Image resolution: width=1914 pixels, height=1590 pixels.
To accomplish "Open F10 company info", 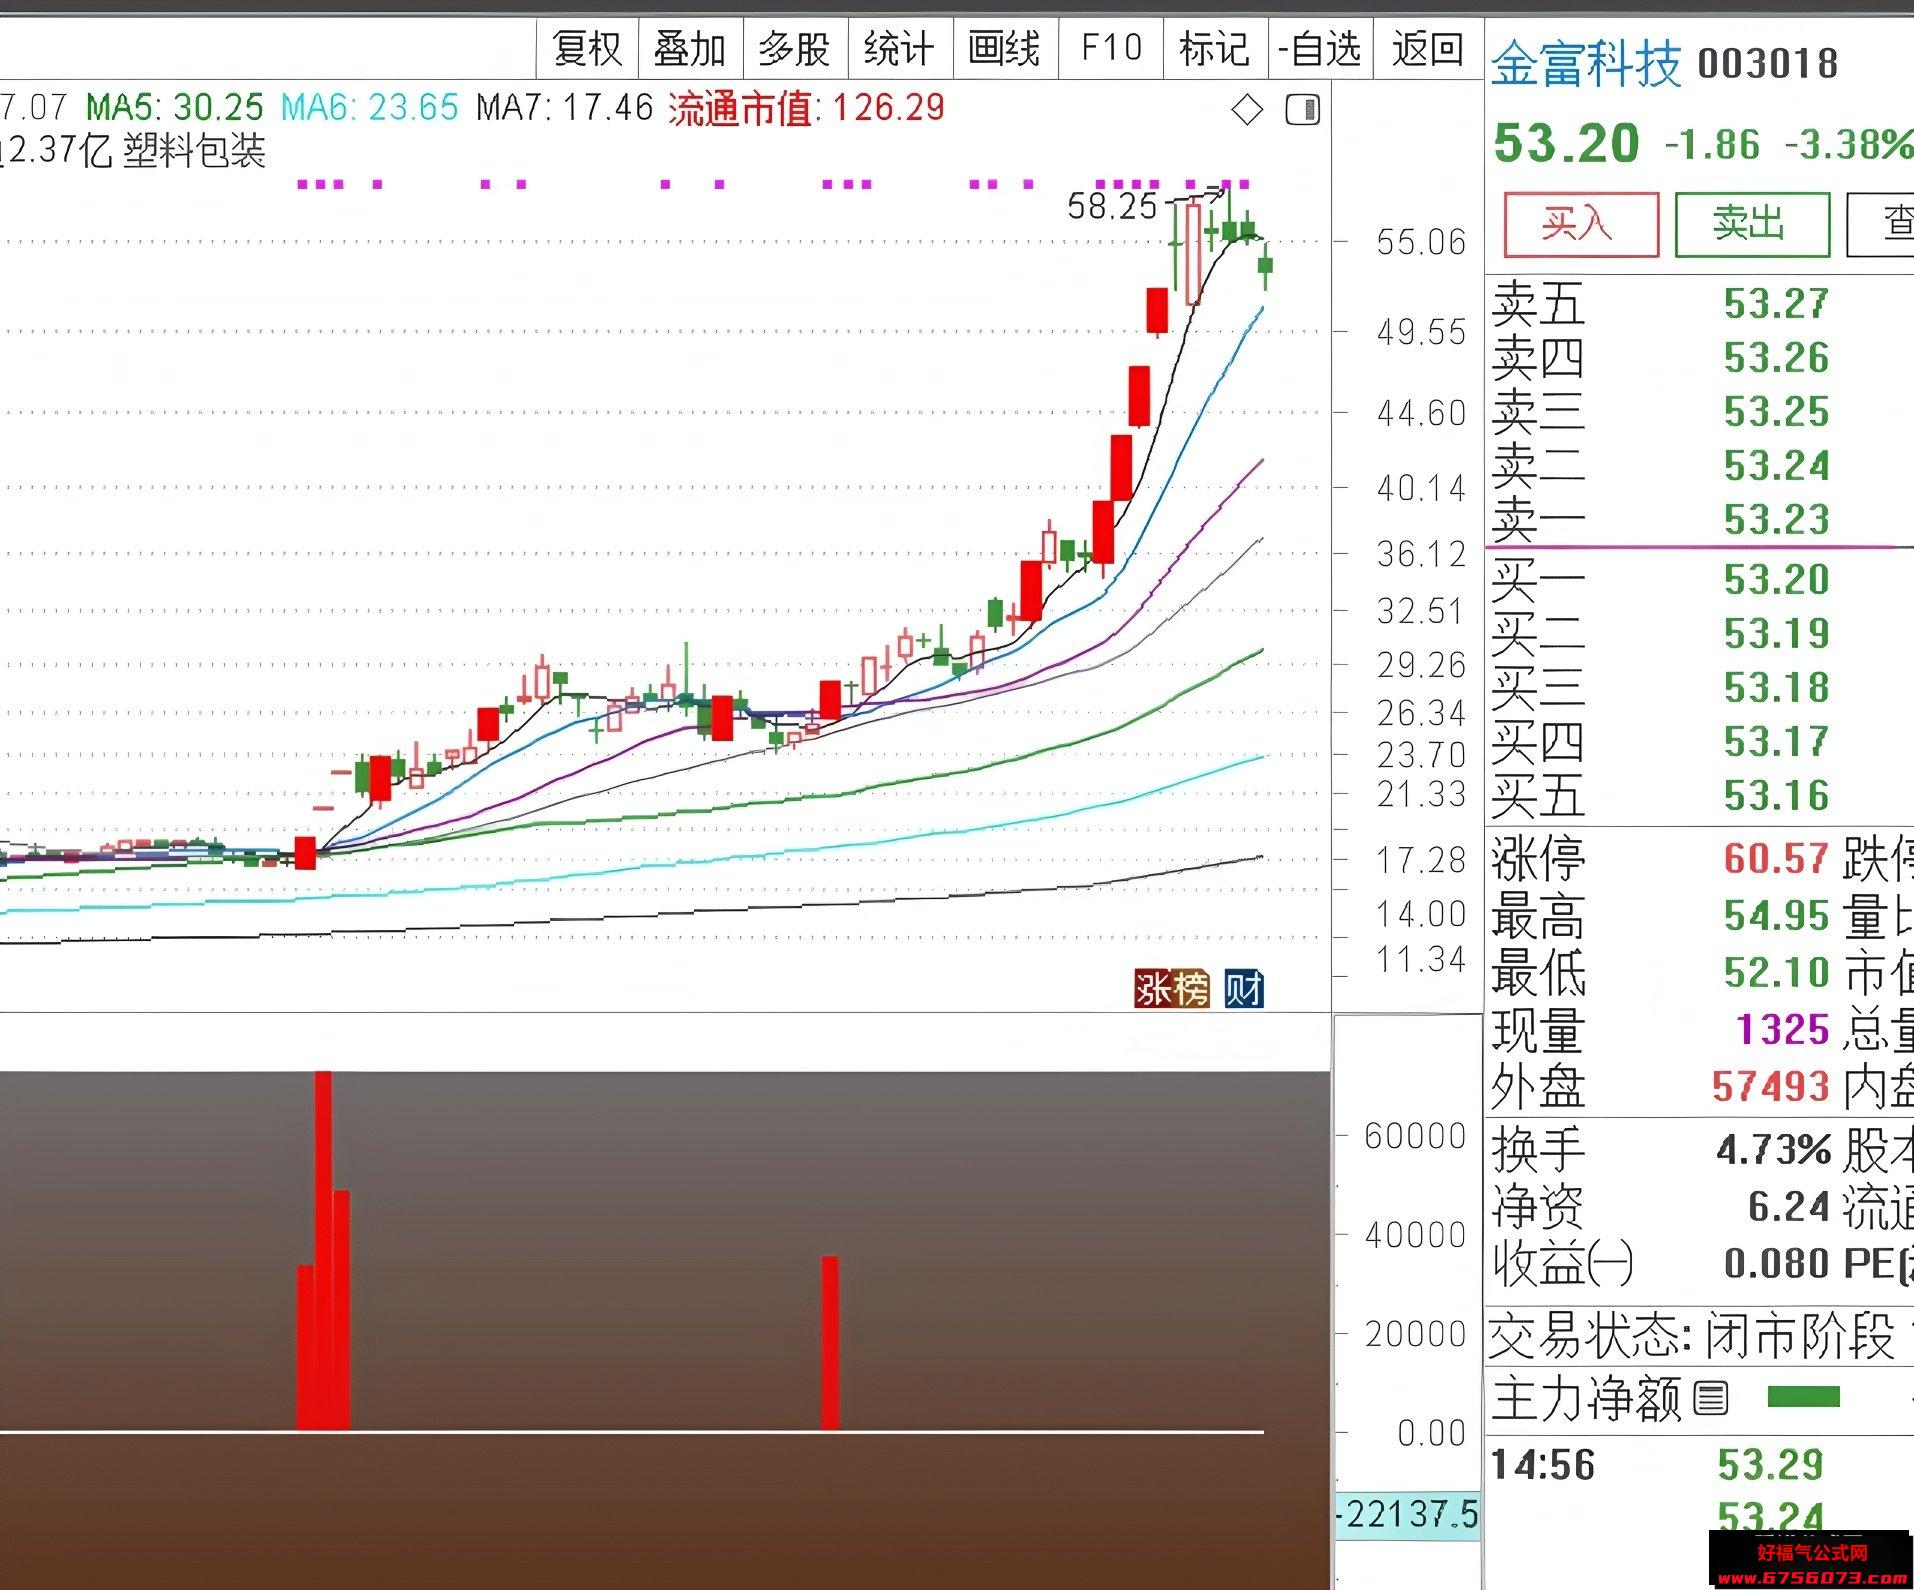I will point(1111,48).
